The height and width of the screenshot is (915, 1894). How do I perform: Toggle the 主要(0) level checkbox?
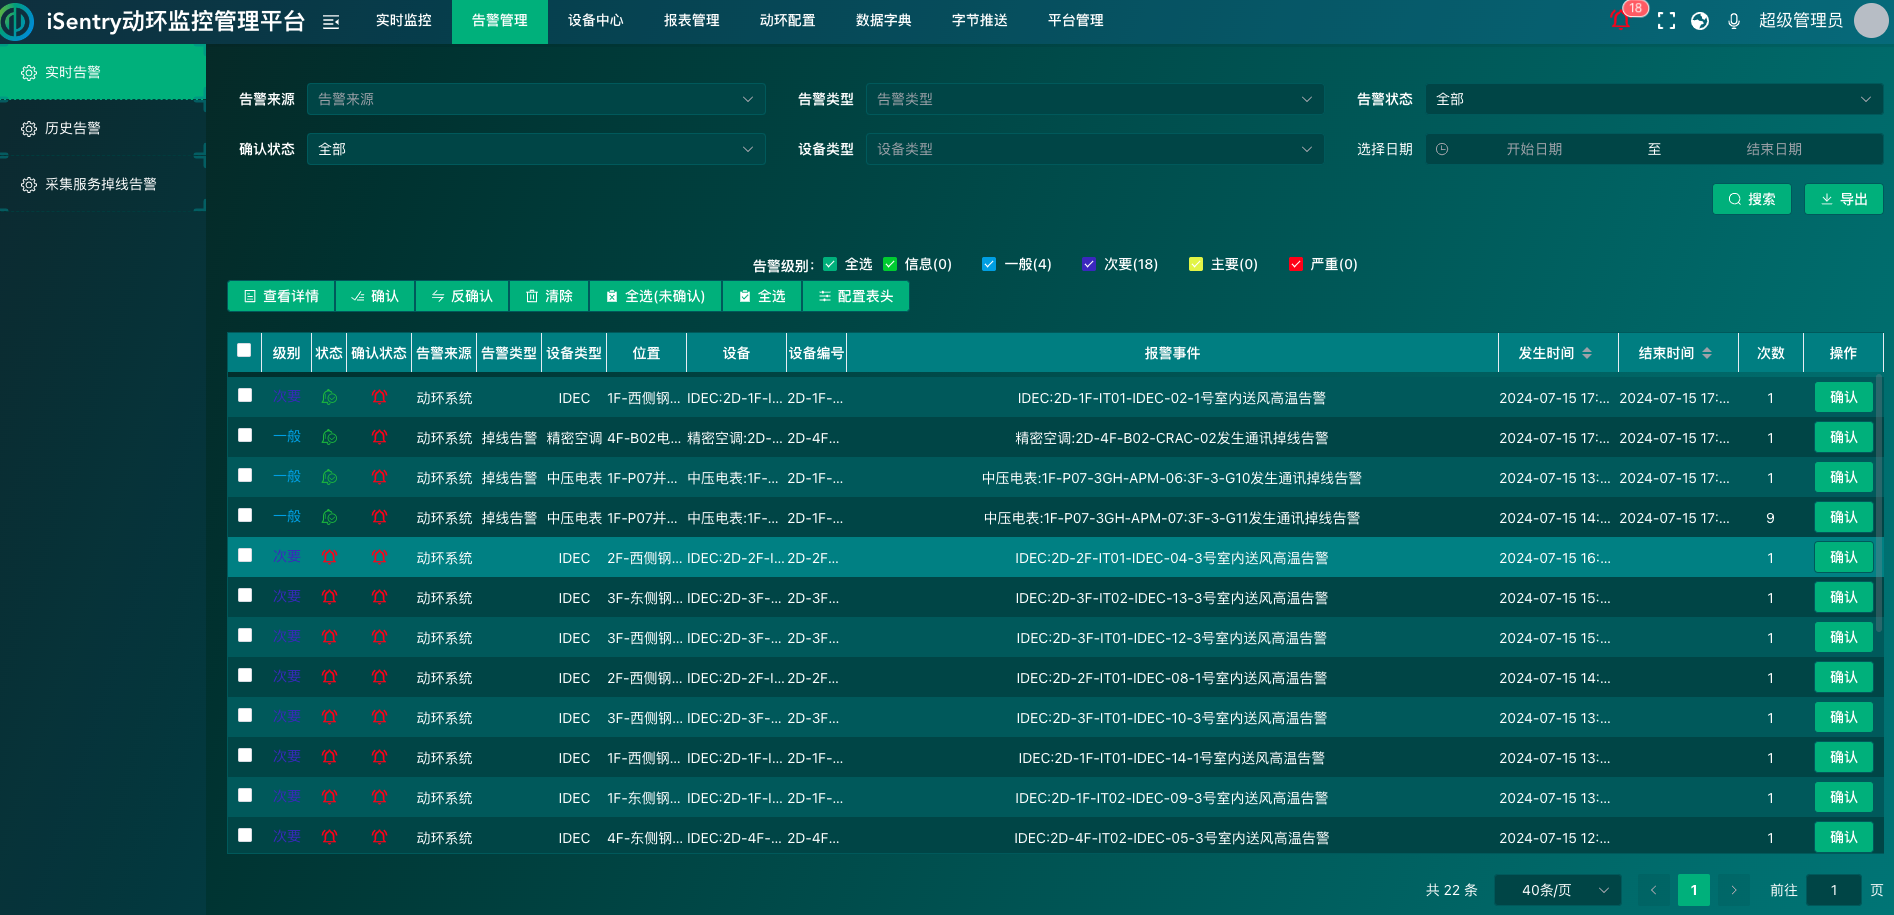1196,264
